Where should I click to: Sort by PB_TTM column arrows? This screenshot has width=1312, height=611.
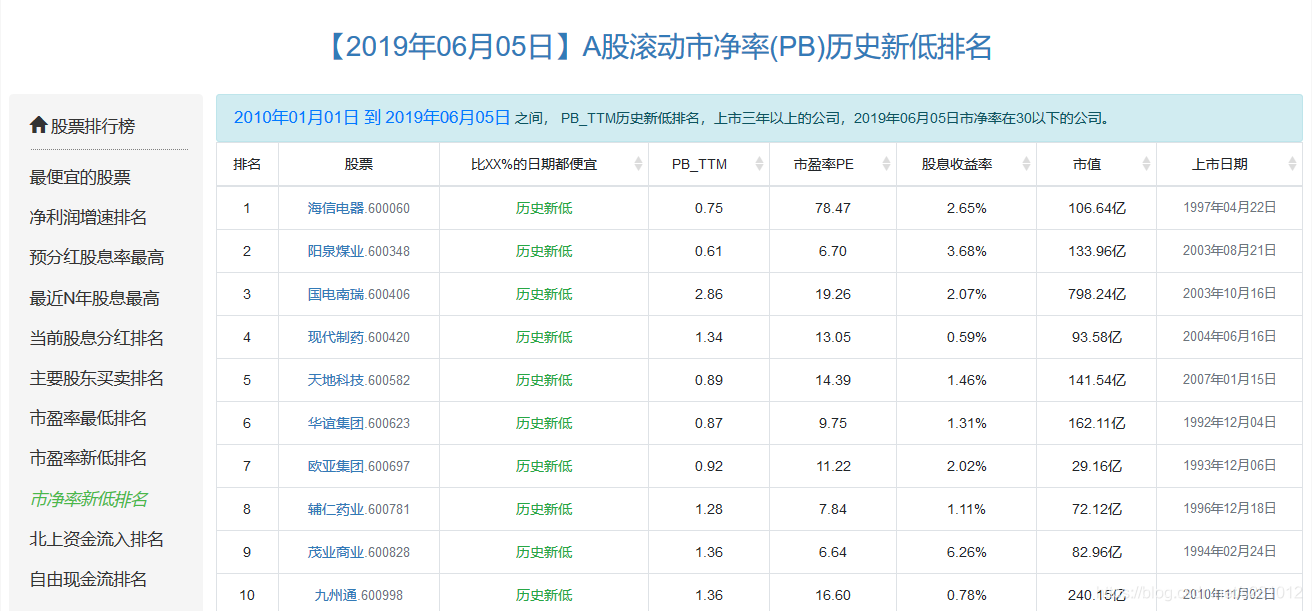[759, 164]
